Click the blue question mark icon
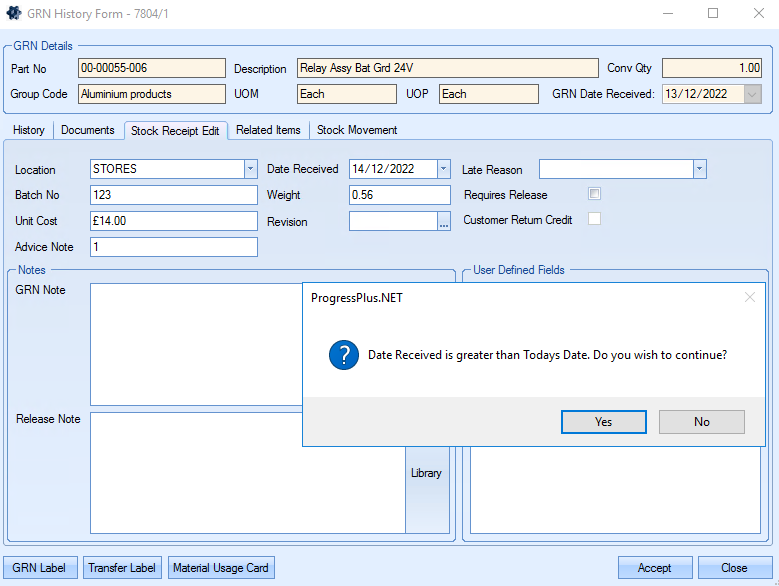 coord(344,355)
